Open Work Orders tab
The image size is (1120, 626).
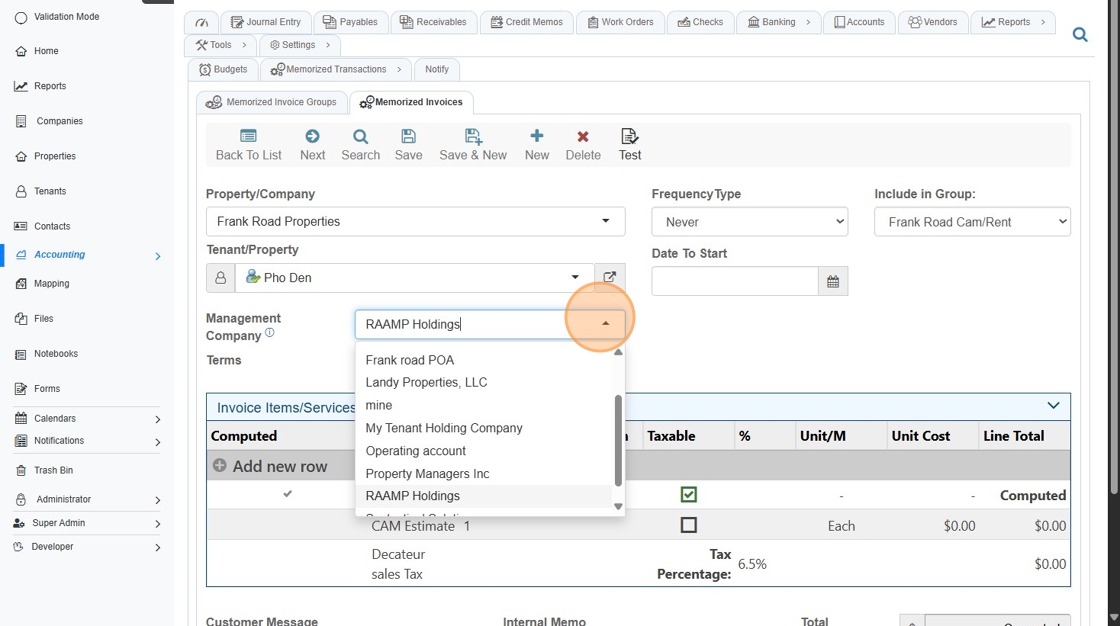click(x=620, y=22)
